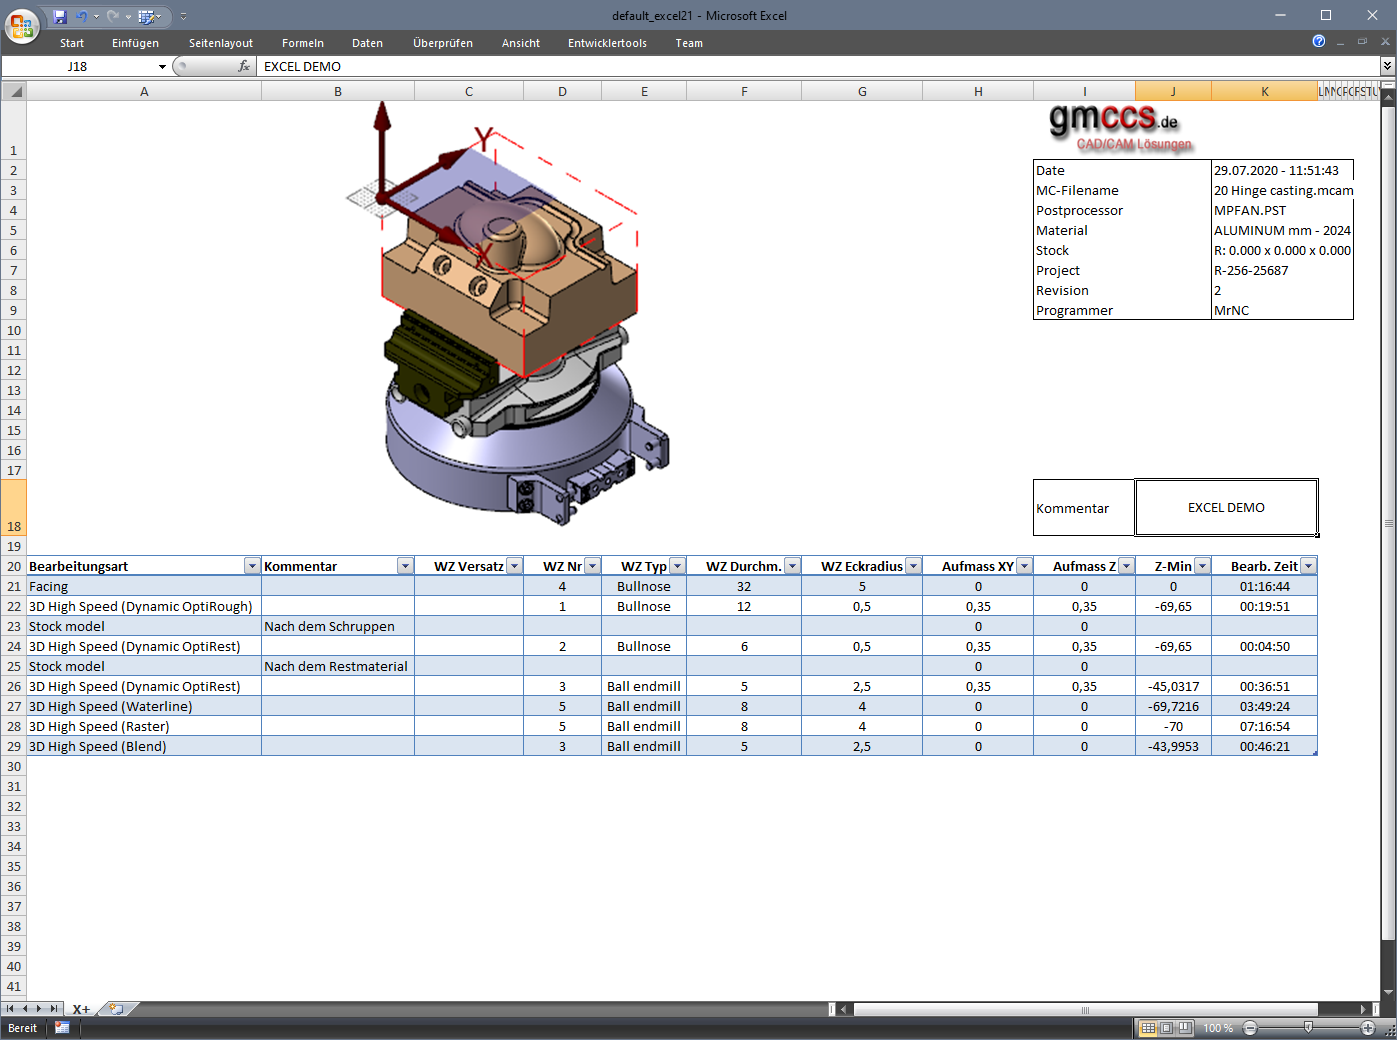Open the Aufmass Z filter dropdown
The image size is (1397, 1040).
(x=1126, y=566)
